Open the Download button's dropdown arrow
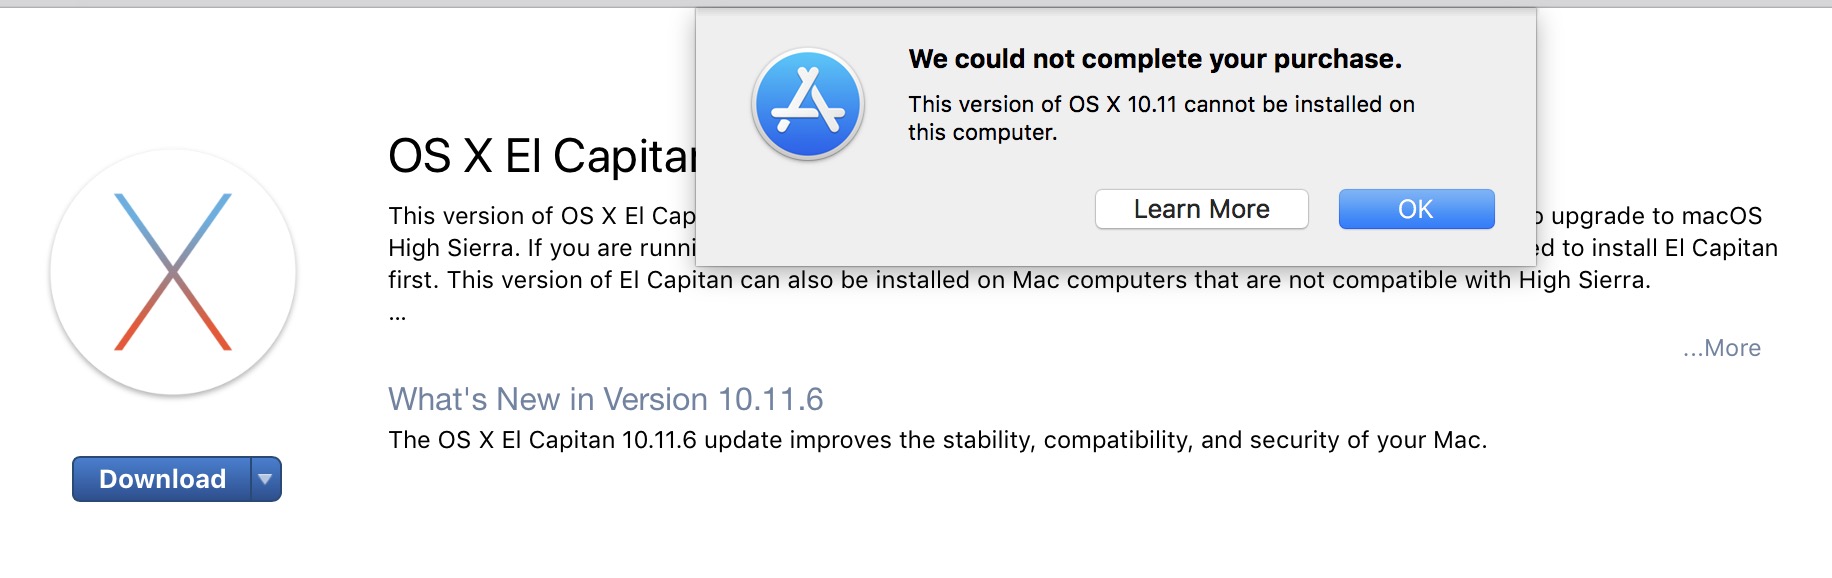The height and width of the screenshot is (578, 1832). click(265, 479)
